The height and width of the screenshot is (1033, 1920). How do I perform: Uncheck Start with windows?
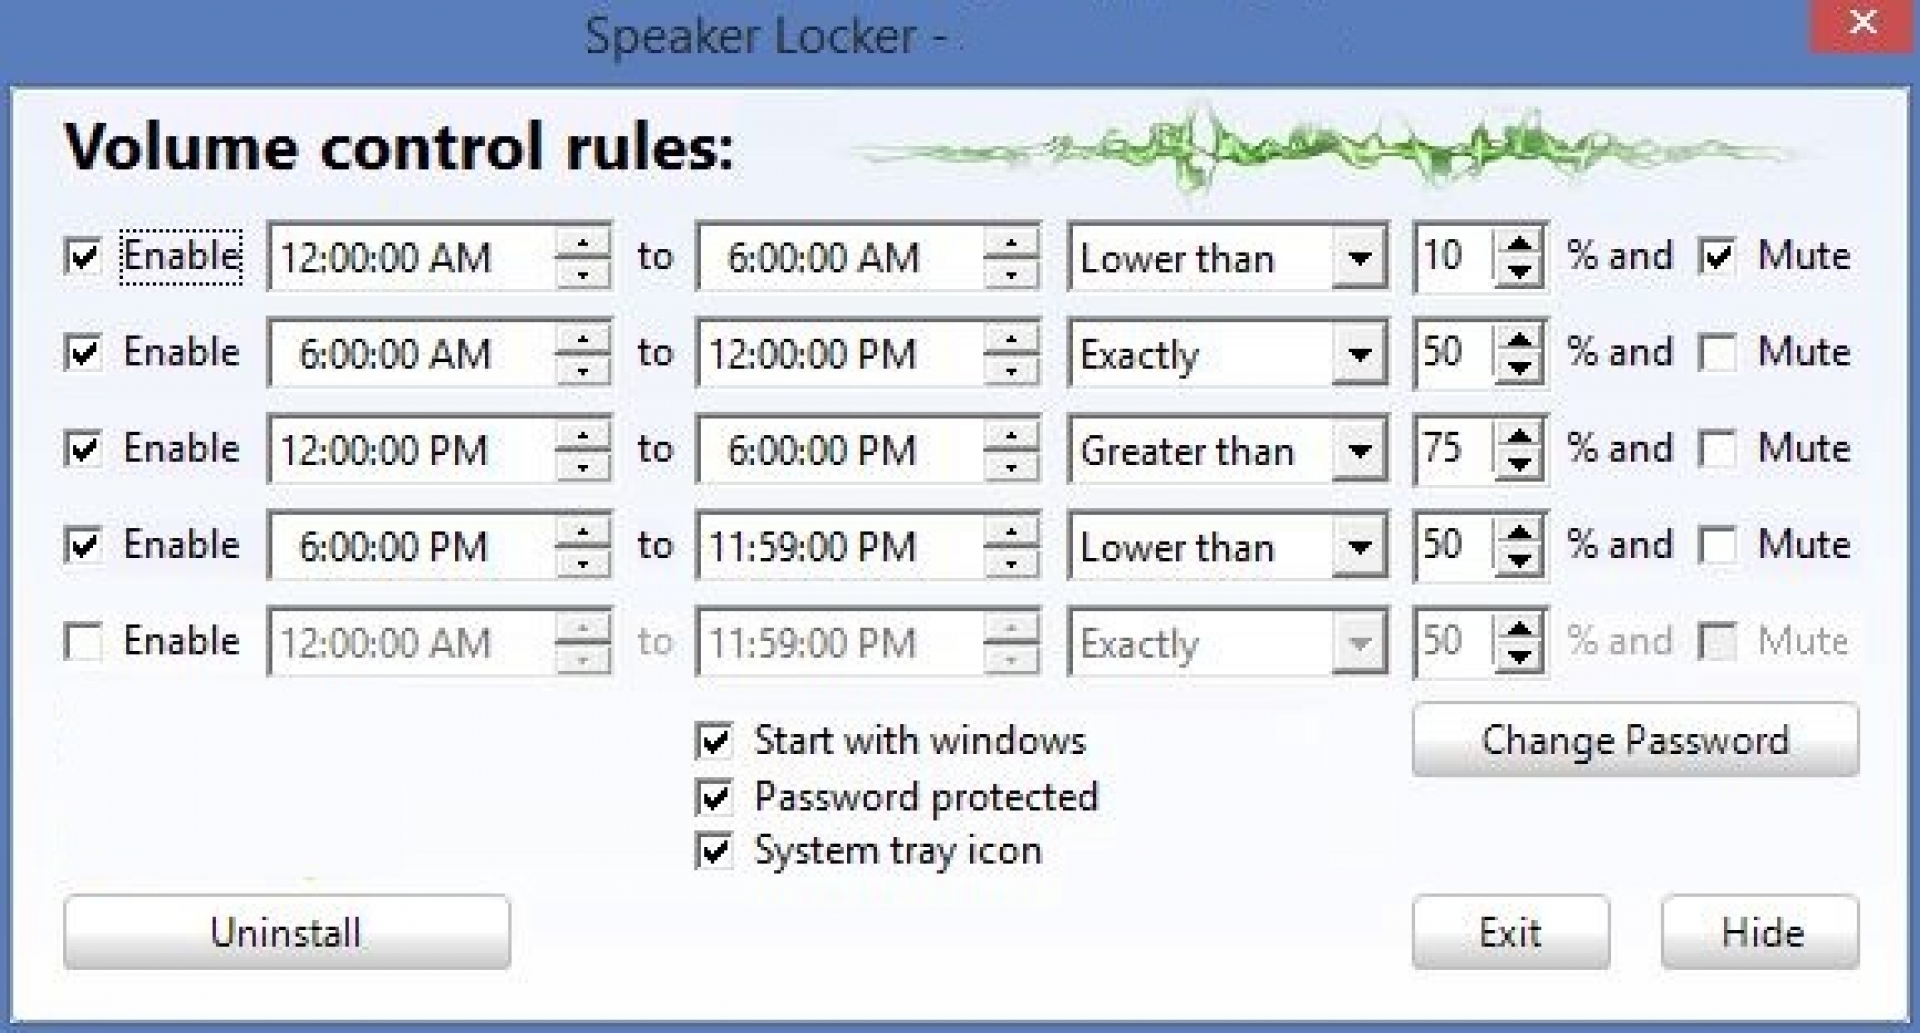pos(712,740)
